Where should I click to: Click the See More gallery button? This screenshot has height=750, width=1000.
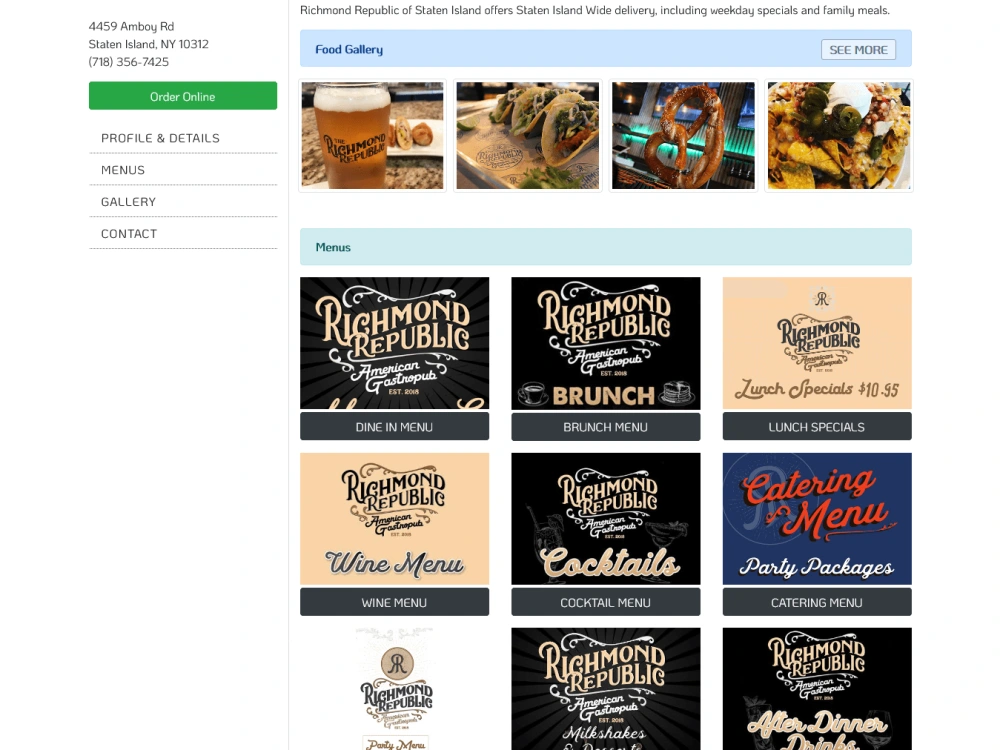pos(858,50)
